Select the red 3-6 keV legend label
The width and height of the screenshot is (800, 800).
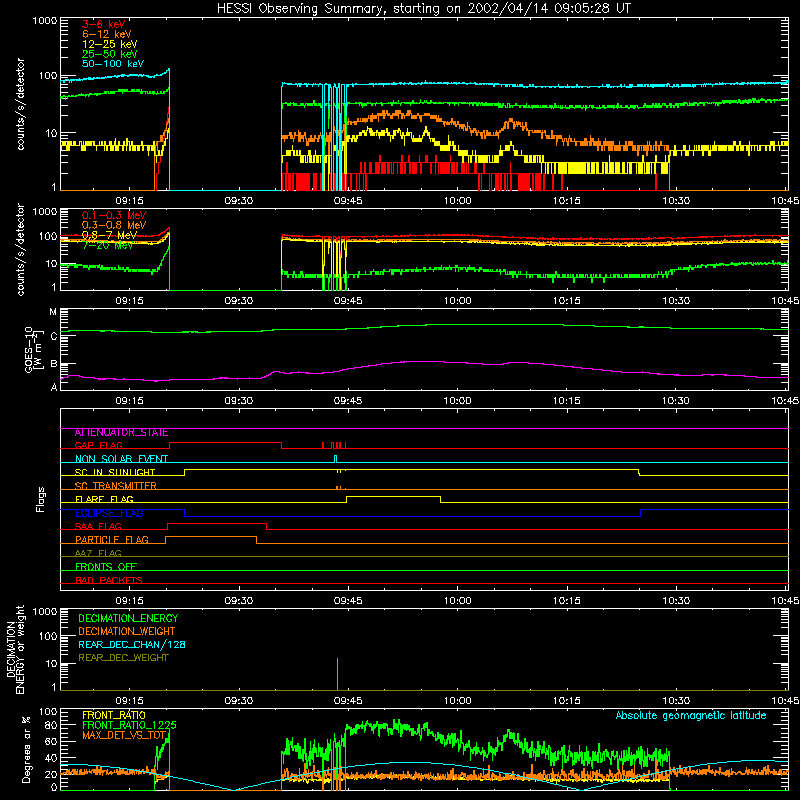click(103, 24)
